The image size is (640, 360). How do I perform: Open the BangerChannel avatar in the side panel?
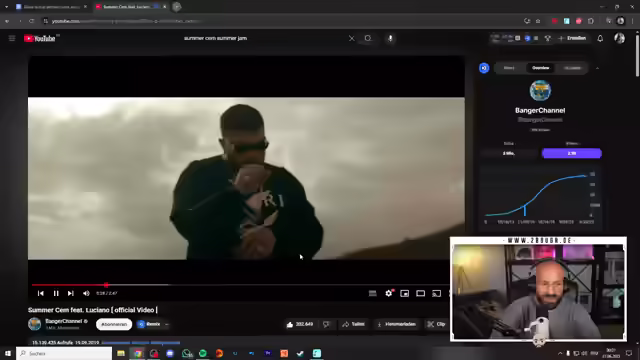pos(540,90)
